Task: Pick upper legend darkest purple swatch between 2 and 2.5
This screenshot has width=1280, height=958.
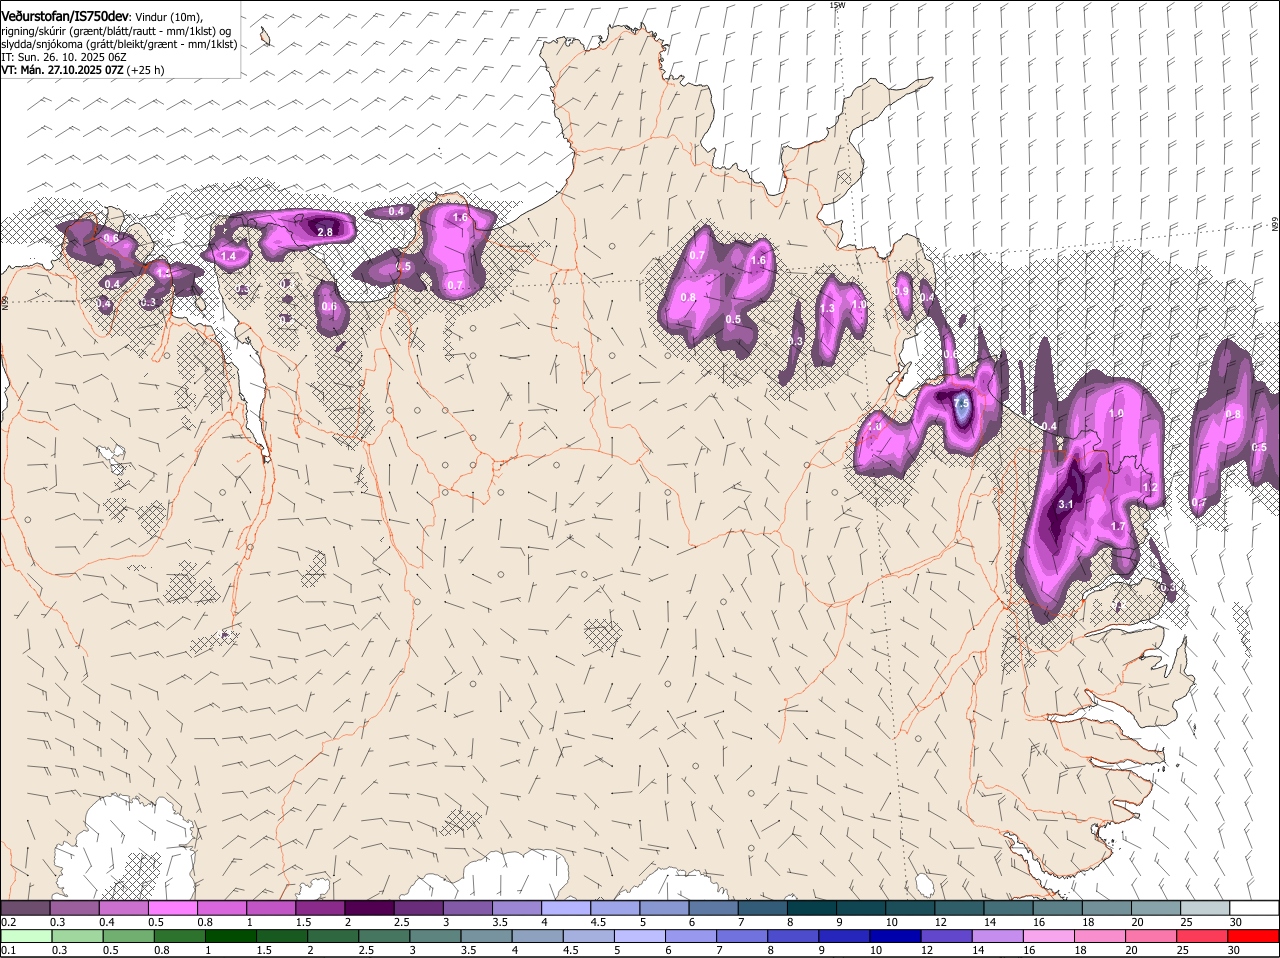Action: (x=368, y=907)
